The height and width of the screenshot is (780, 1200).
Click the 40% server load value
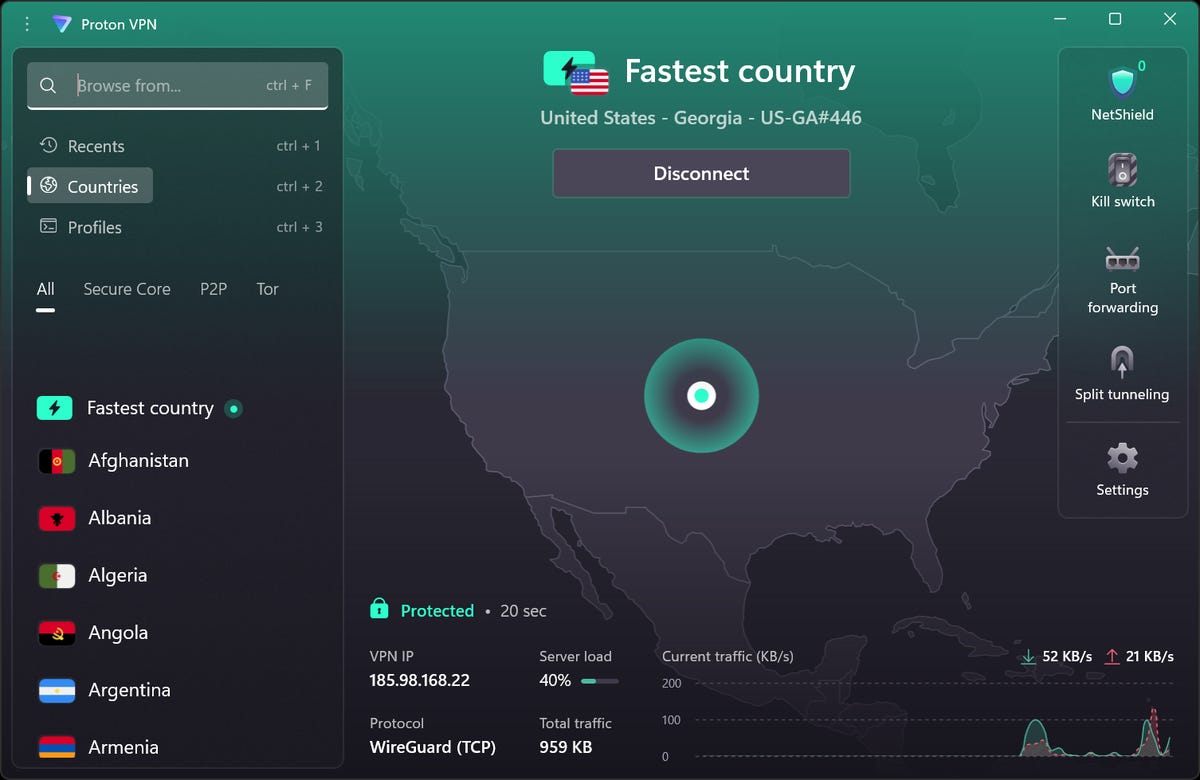pyautogui.click(x=555, y=680)
